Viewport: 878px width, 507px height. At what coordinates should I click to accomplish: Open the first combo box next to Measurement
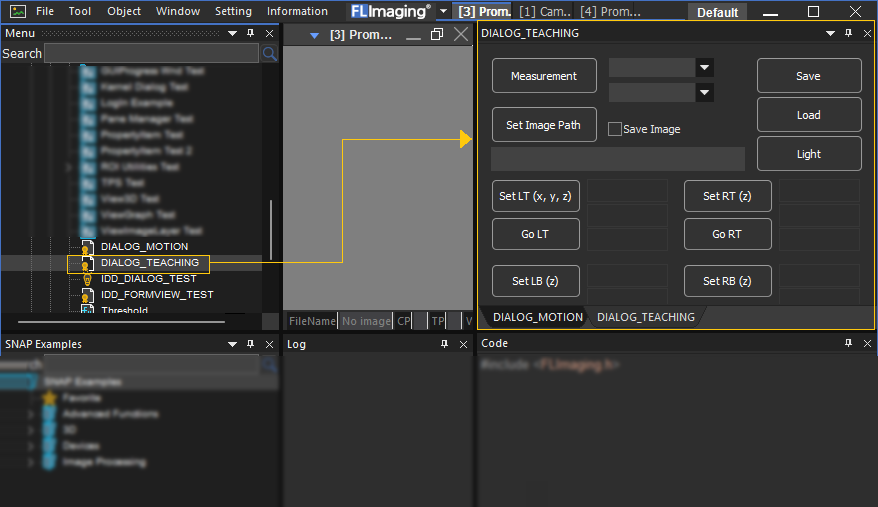point(704,68)
